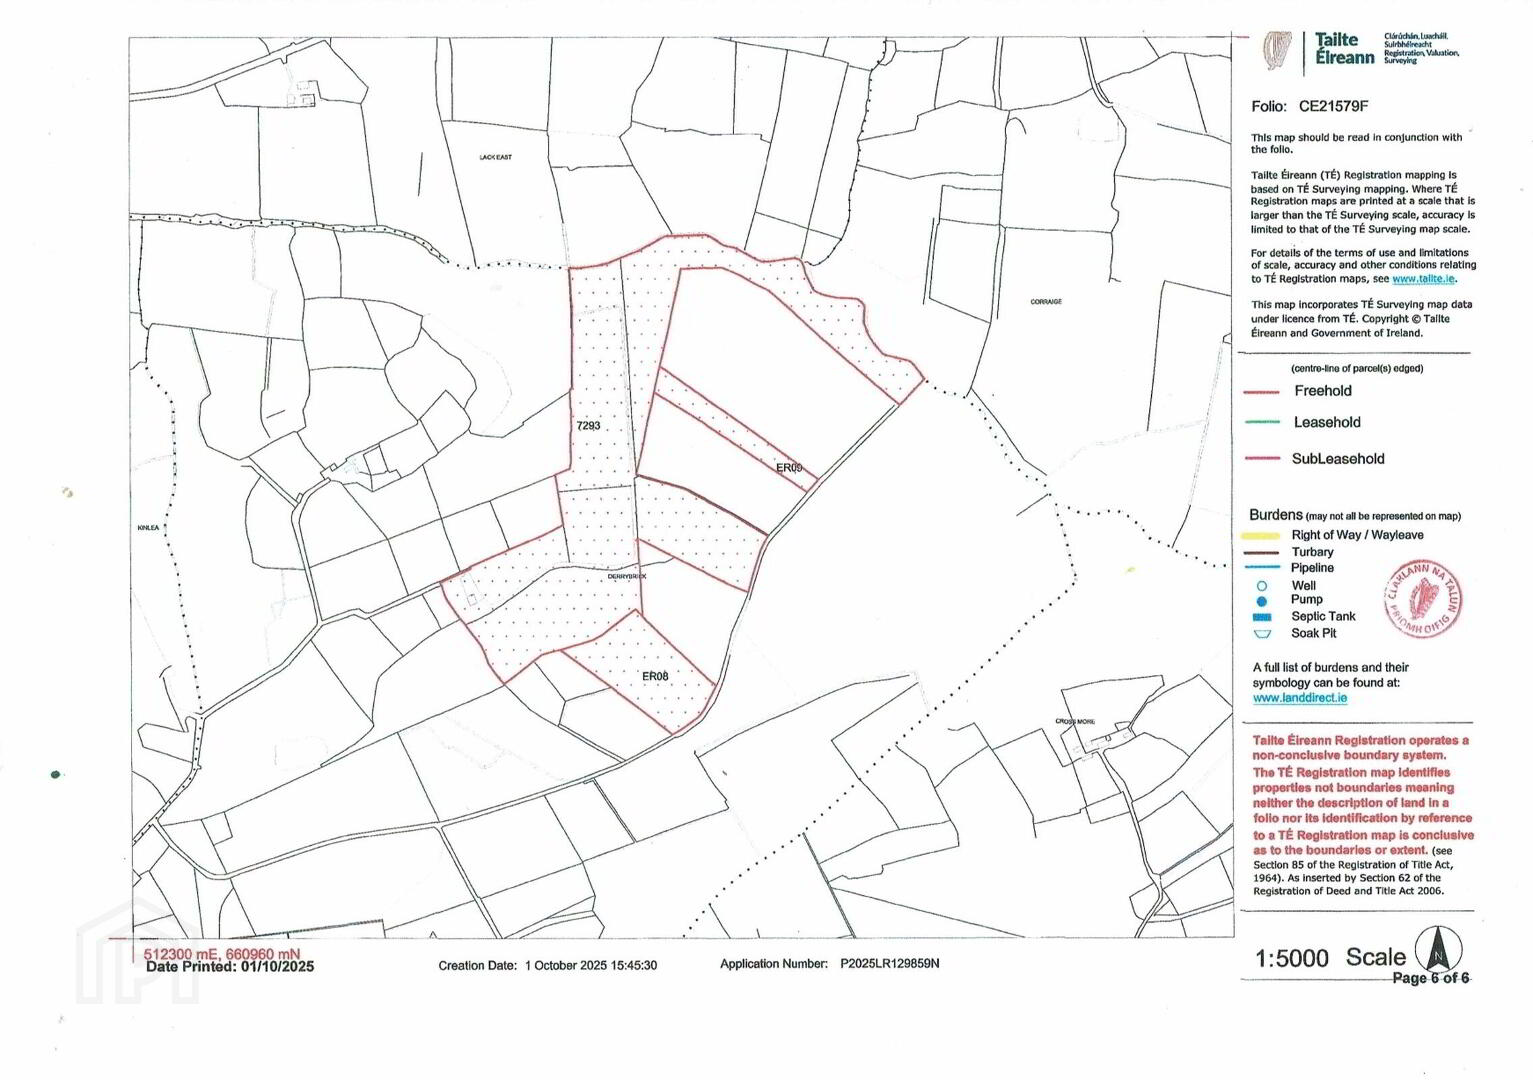Click the red Clárlann na Talún stamp
Image resolution: width=1533 pixels, height=1080 pixels.
tap(1424, 600)
